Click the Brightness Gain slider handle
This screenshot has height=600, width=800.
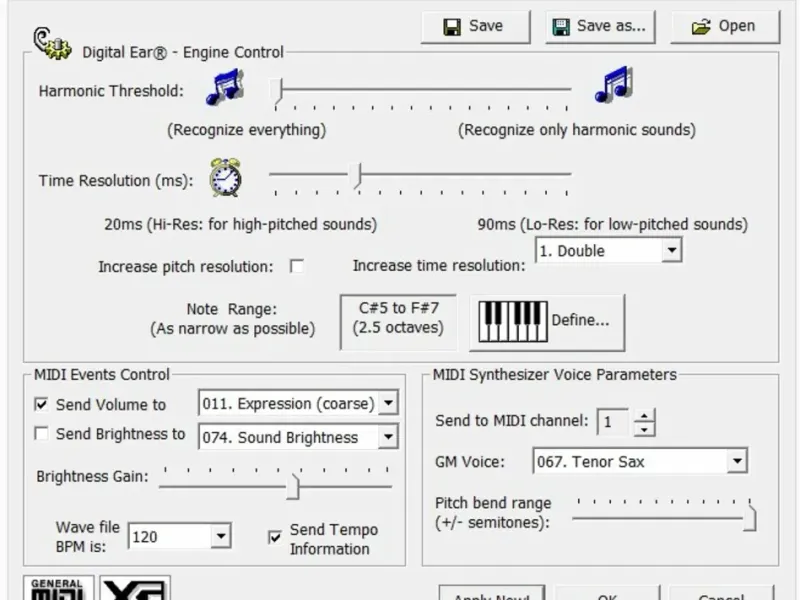pos(293,486)
